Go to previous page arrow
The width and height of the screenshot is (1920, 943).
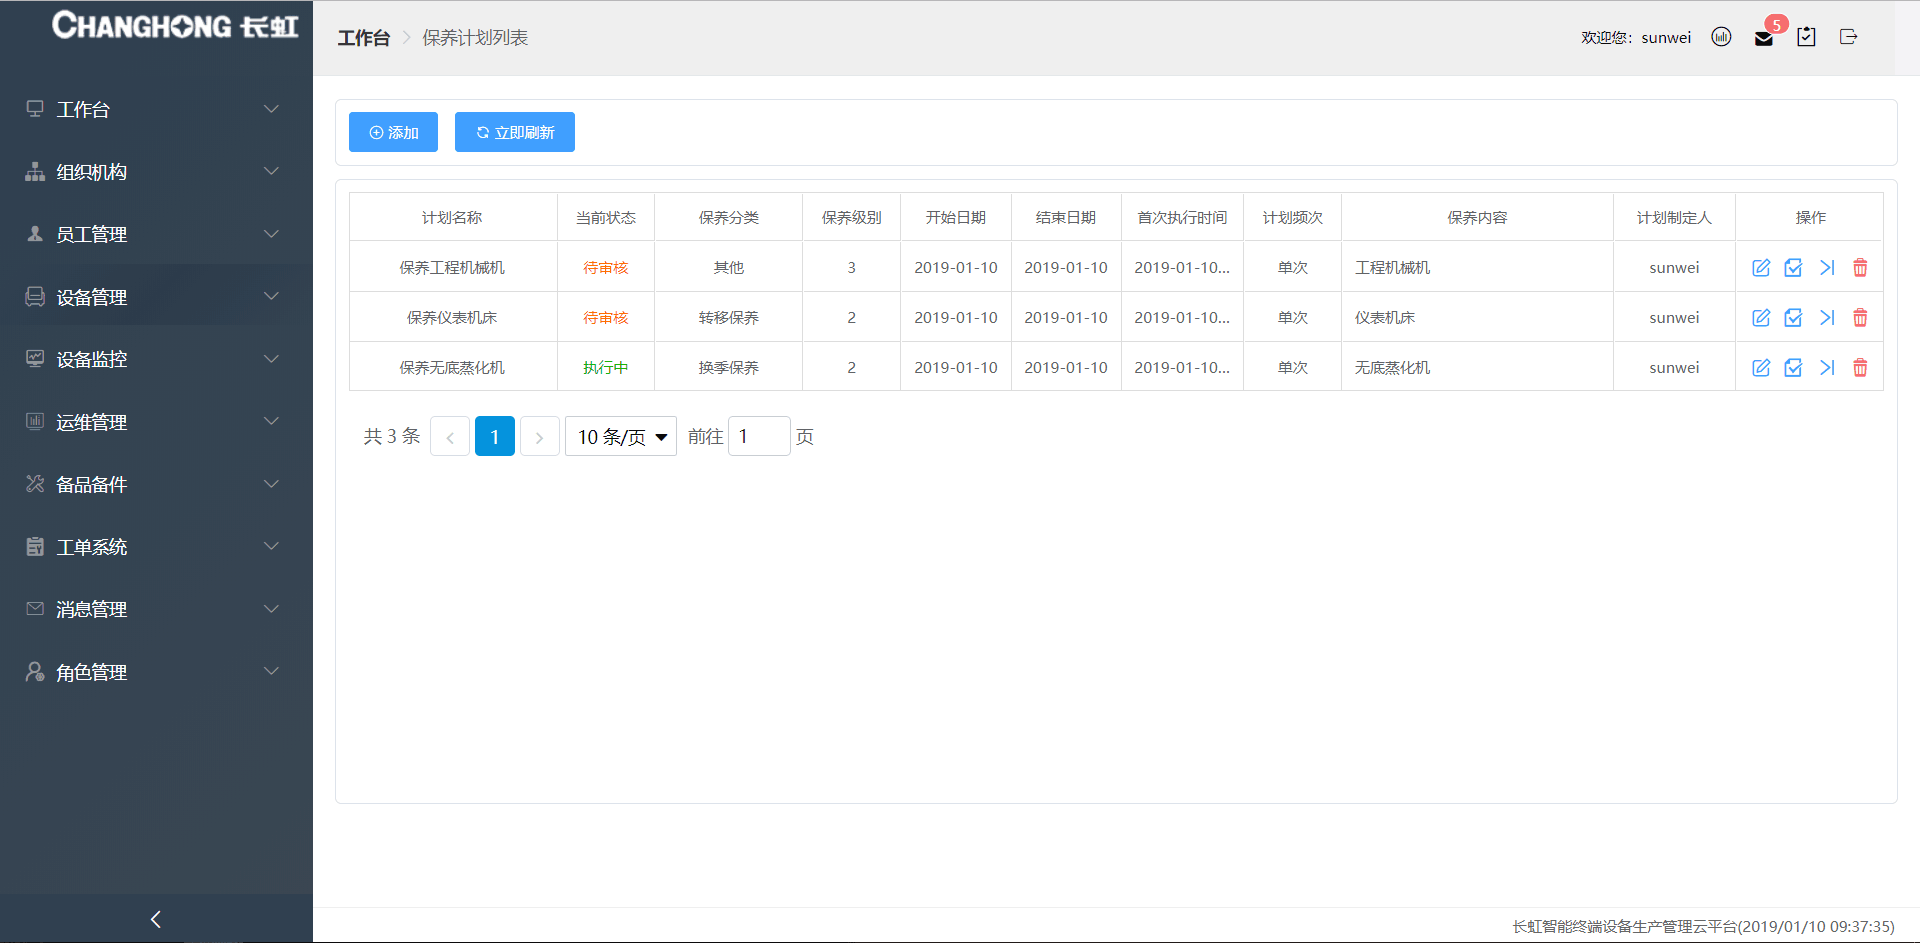coord(450,437)
